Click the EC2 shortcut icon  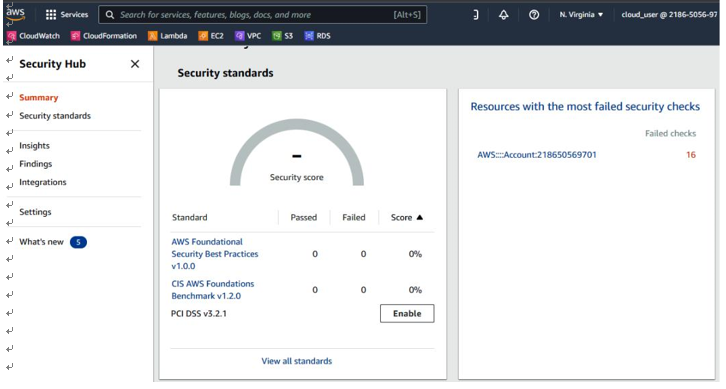tap(203, 36)
